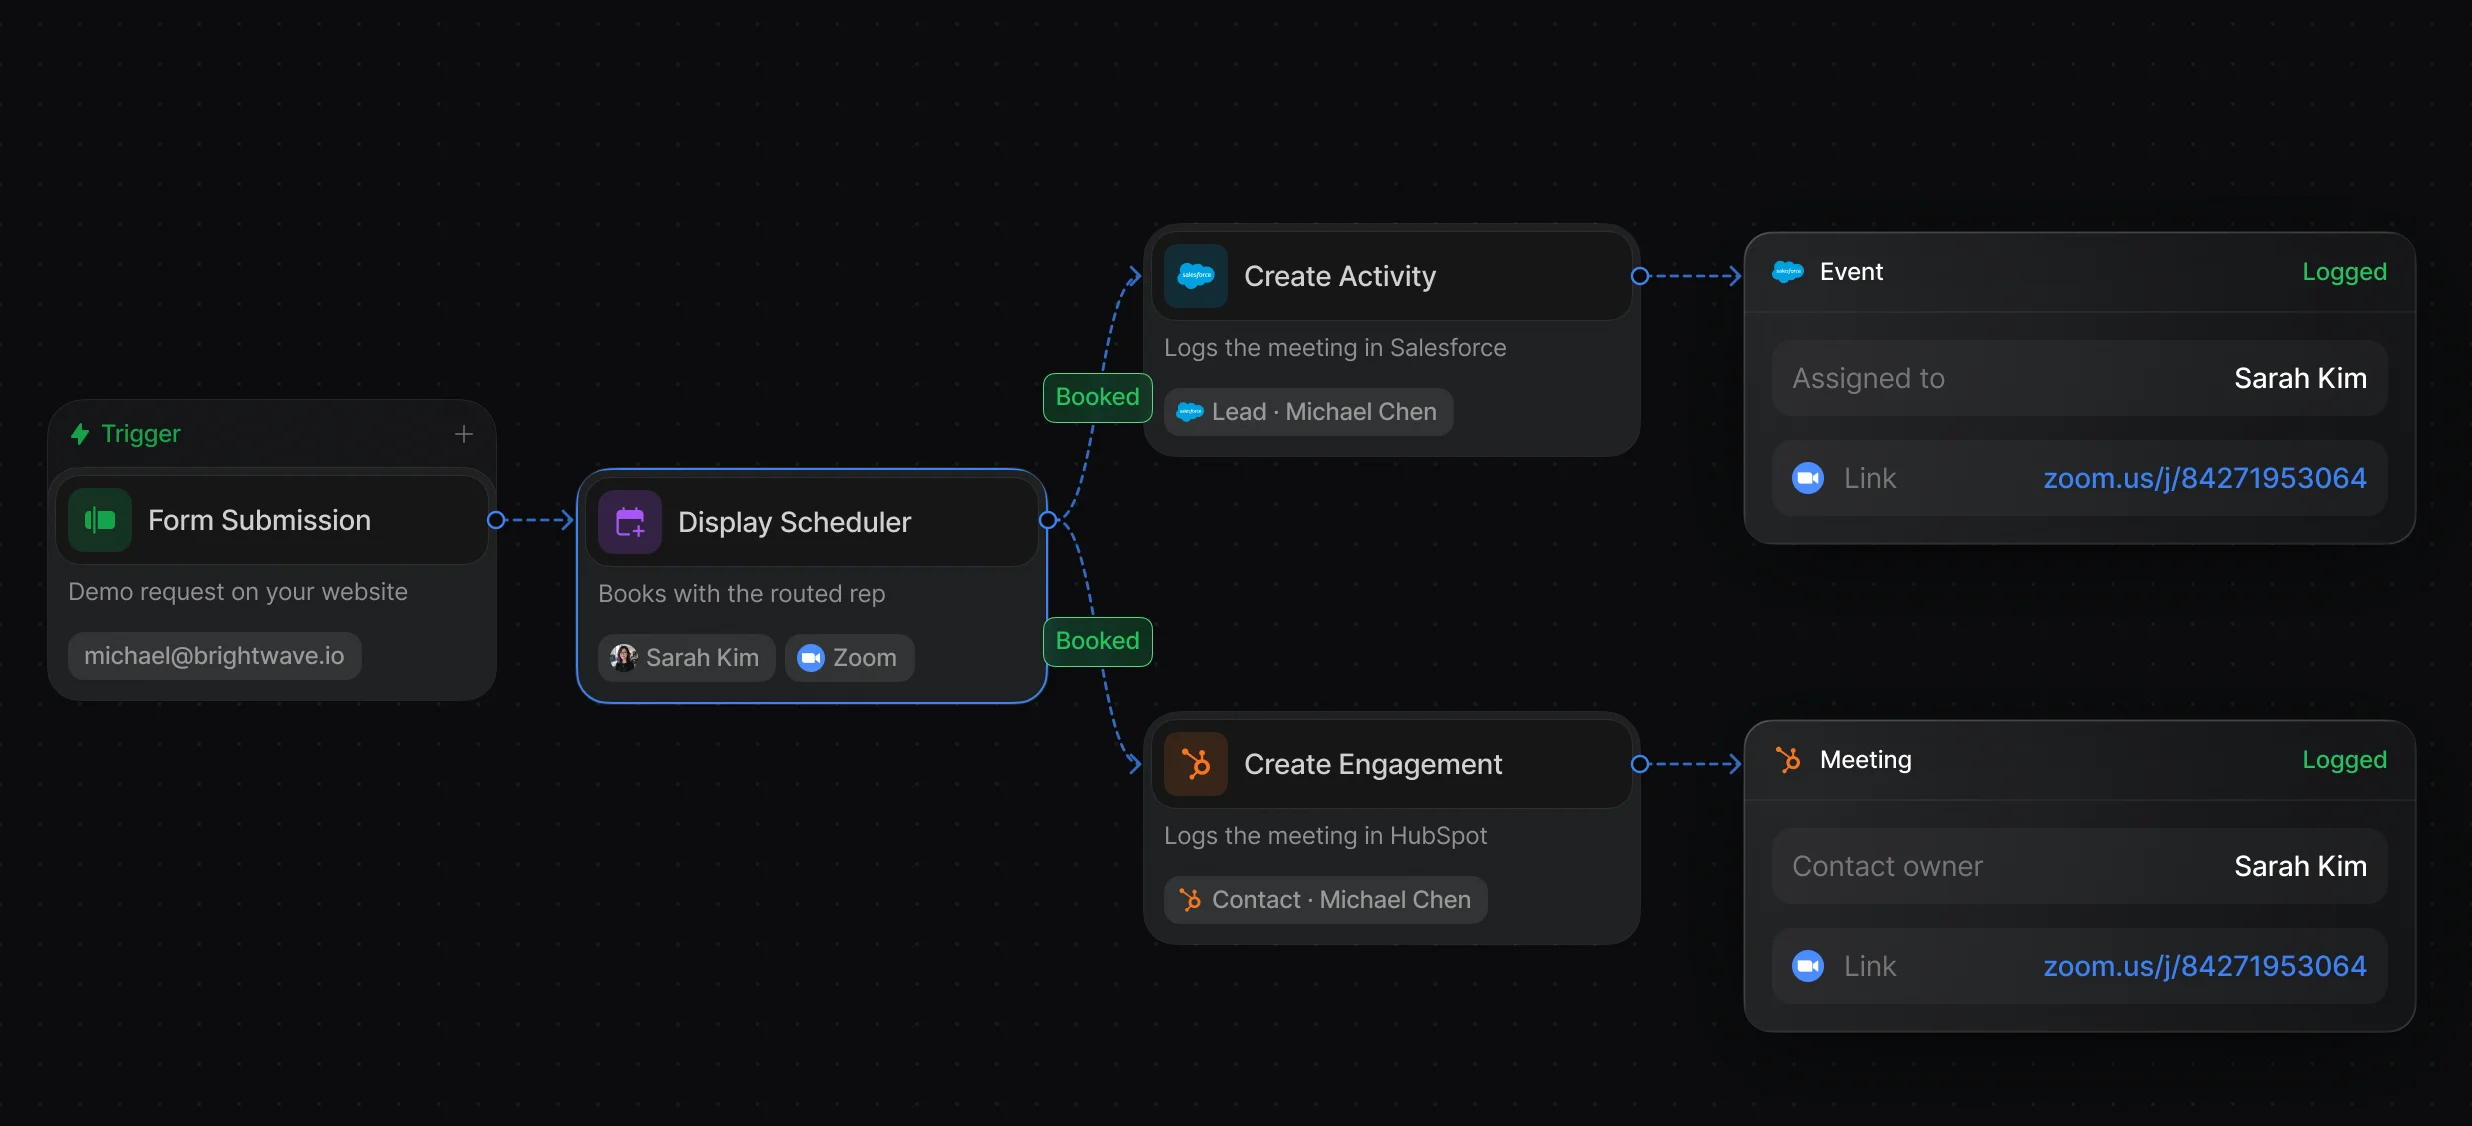Click the Trigger header label

coord(141,434)
